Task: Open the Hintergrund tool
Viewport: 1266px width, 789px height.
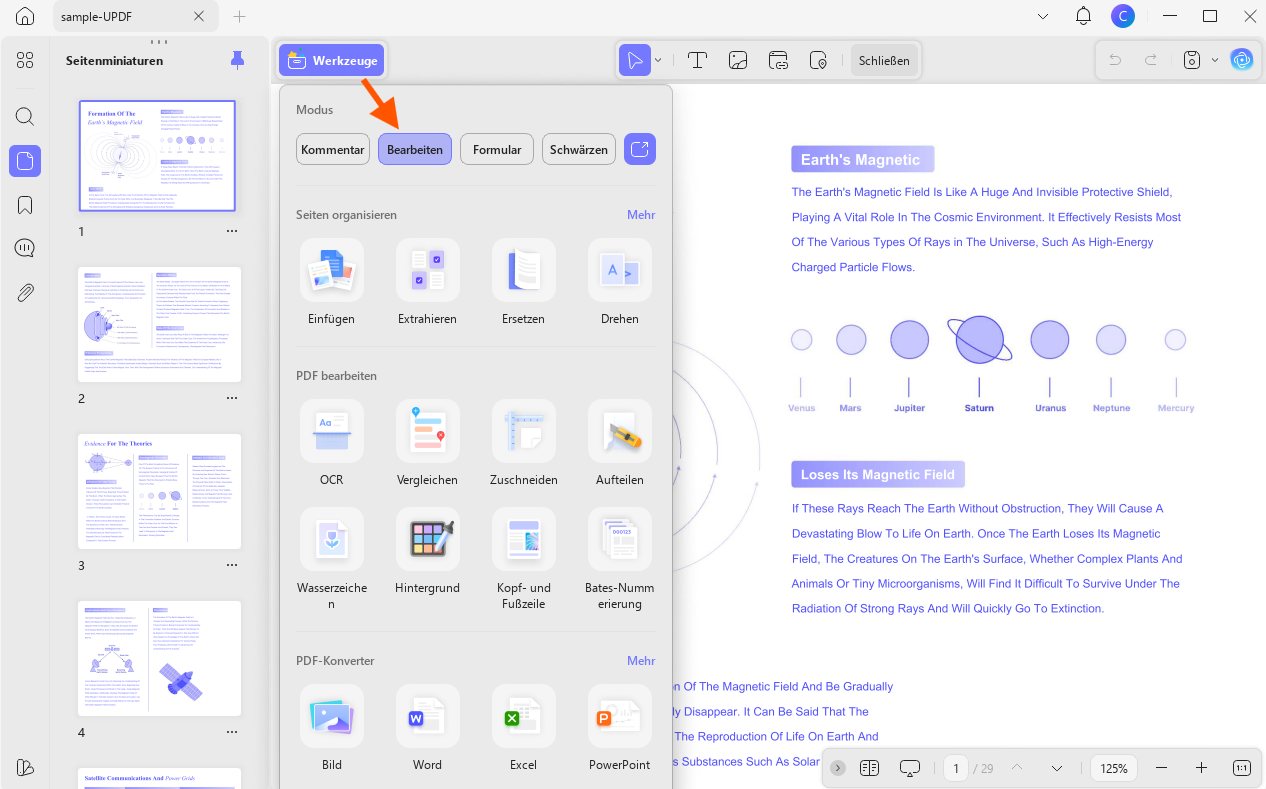Action: click(x=427, y=551)
